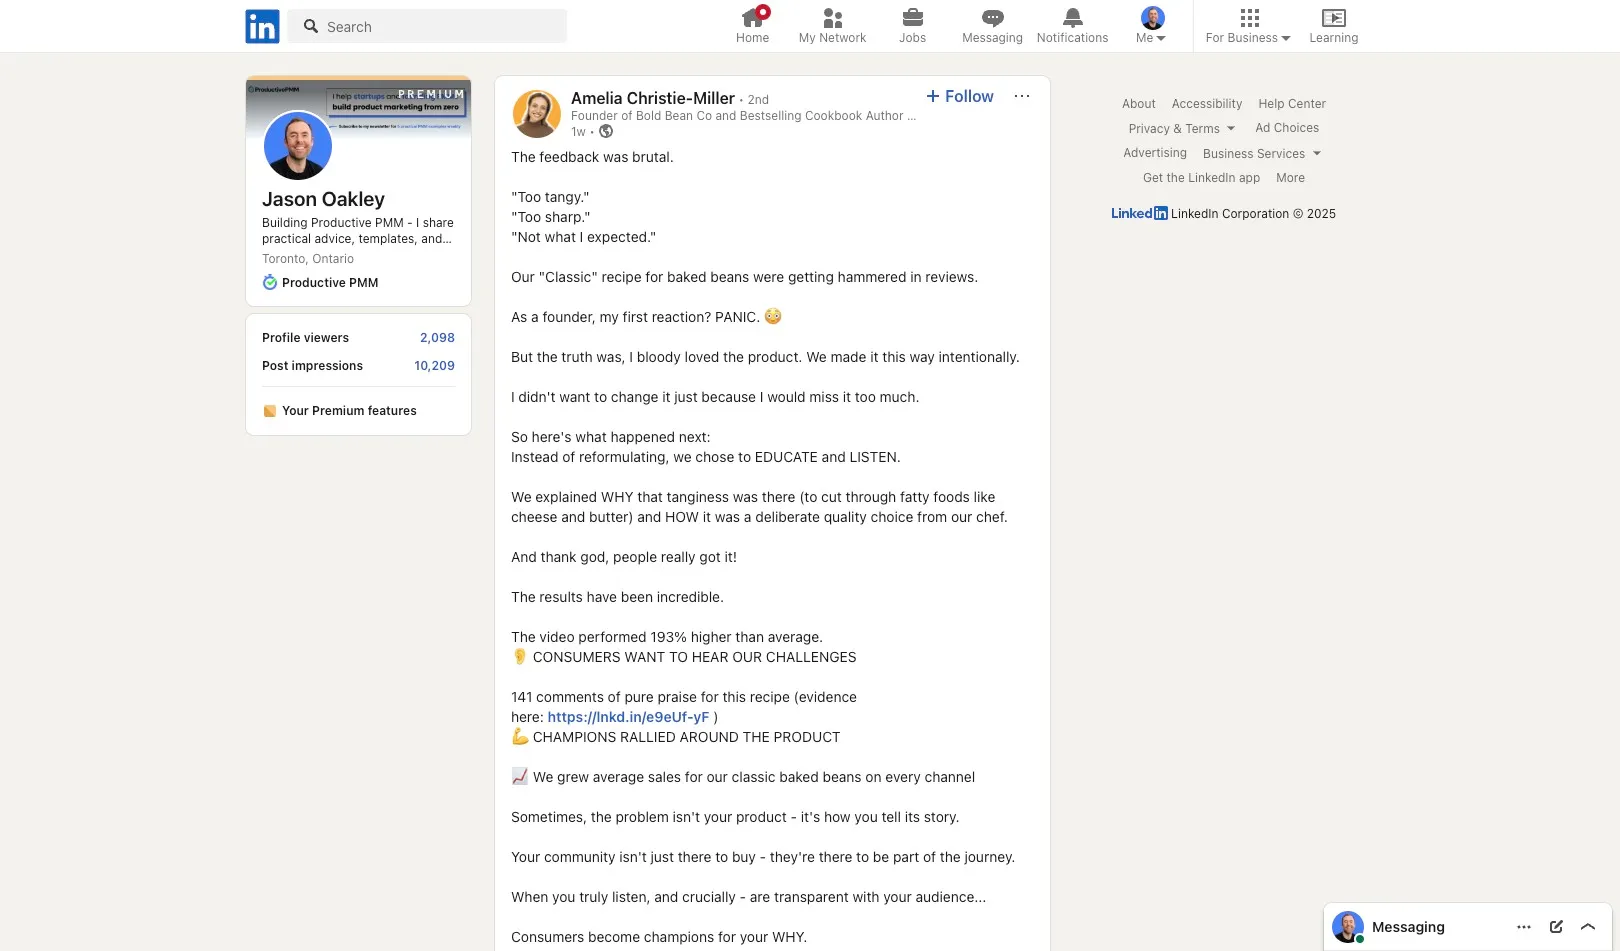Expand the Business Services dropdown

pyautogui.click(x=1261, y=153)
